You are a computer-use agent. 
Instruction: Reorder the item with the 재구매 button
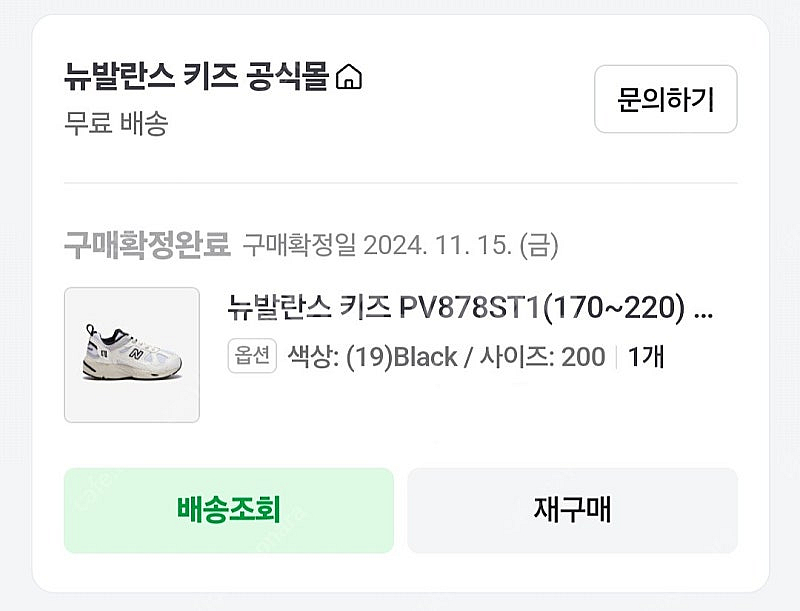pyautogui.click(x=572, y=510)
